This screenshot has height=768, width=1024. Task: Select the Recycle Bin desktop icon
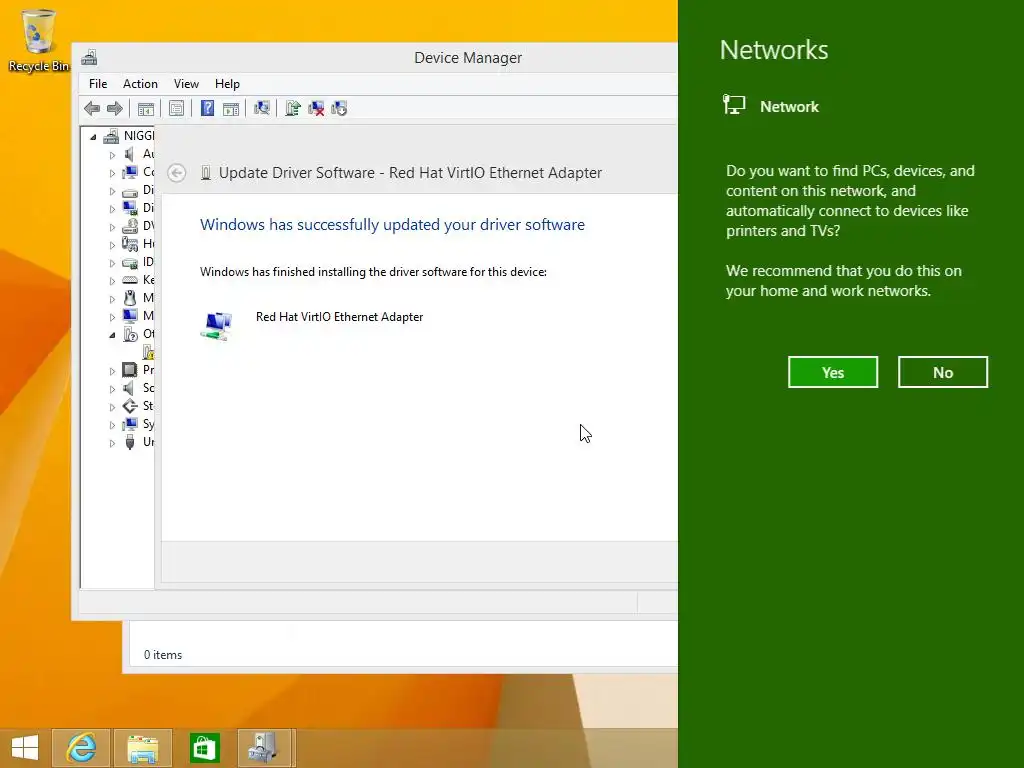(39, 40)
